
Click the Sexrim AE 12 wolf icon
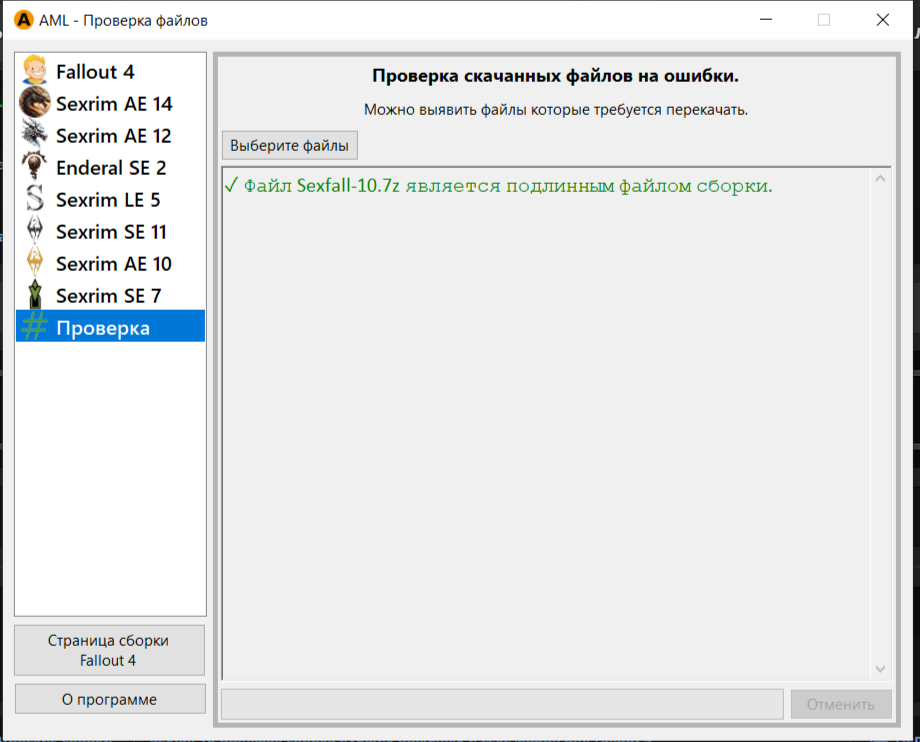click(34, 136)
